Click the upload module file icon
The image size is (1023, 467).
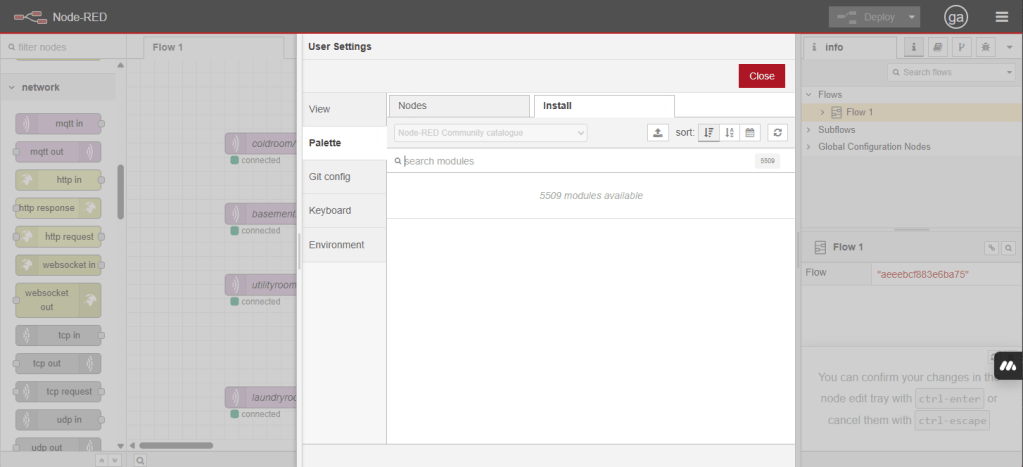coord(658,132)
